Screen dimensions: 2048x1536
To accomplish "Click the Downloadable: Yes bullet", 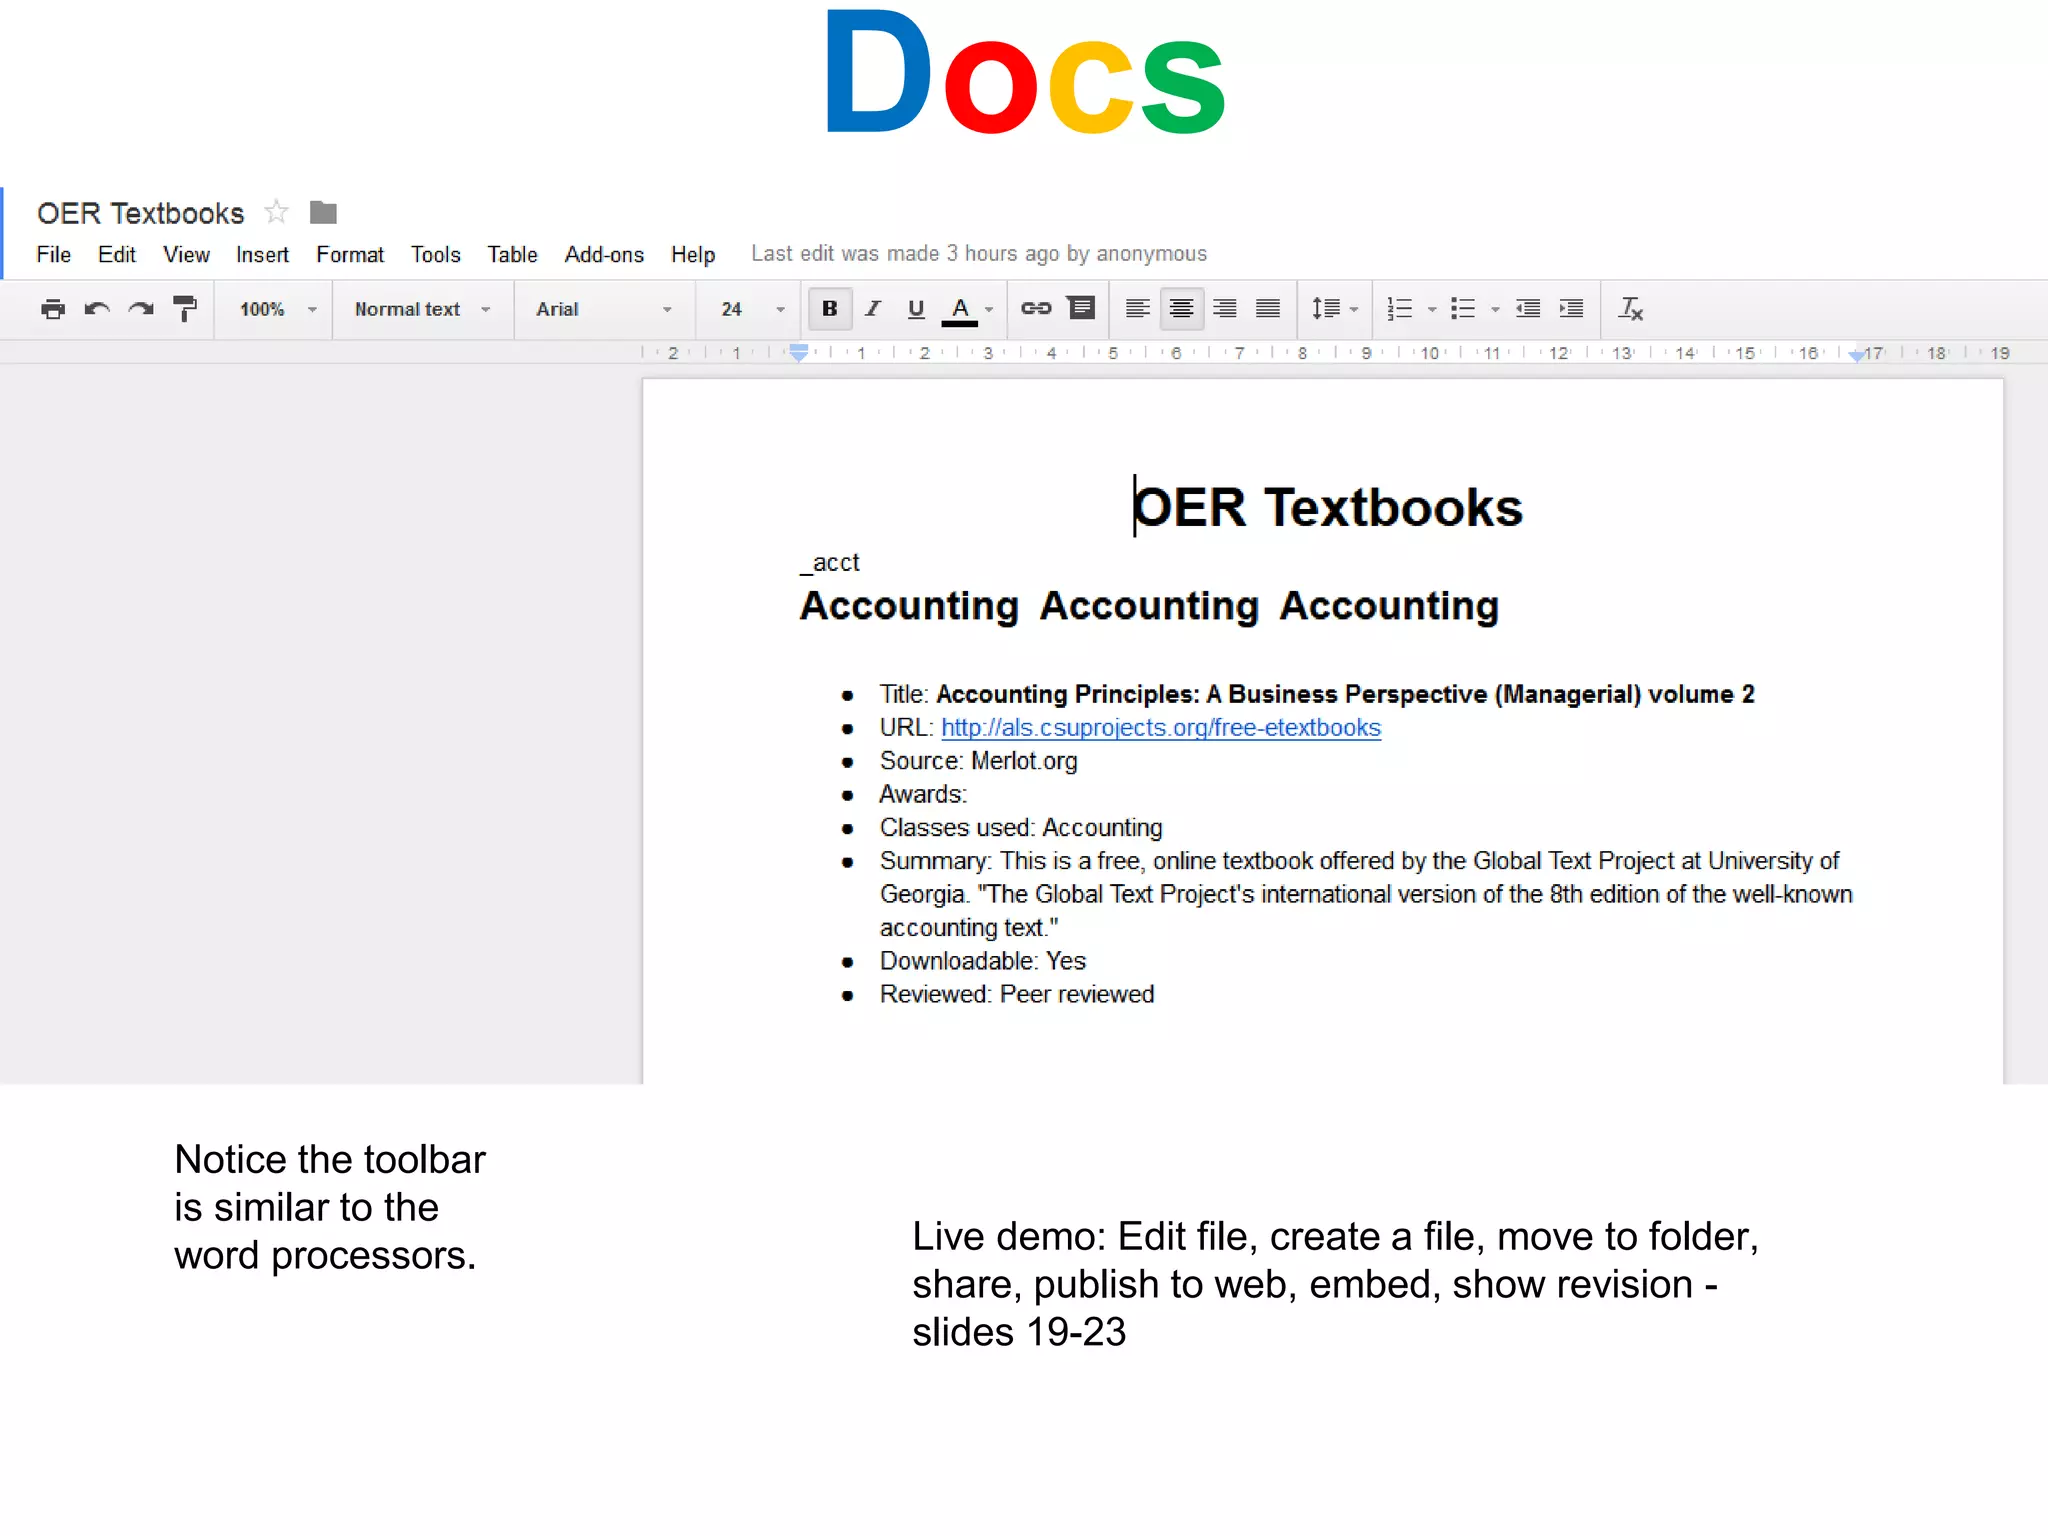I will pos(982,961).
